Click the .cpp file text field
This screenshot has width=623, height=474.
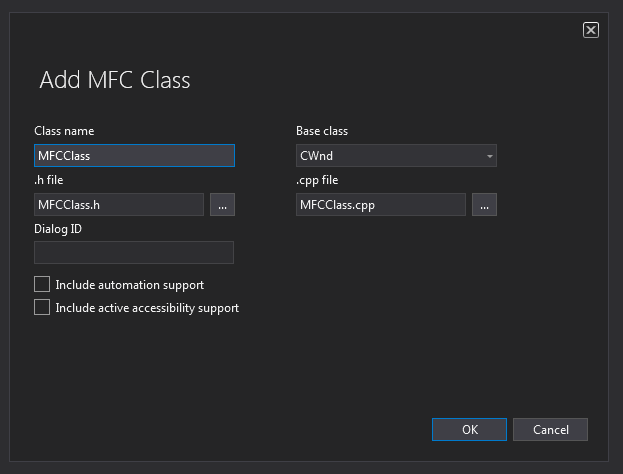(x=381, y=205)
